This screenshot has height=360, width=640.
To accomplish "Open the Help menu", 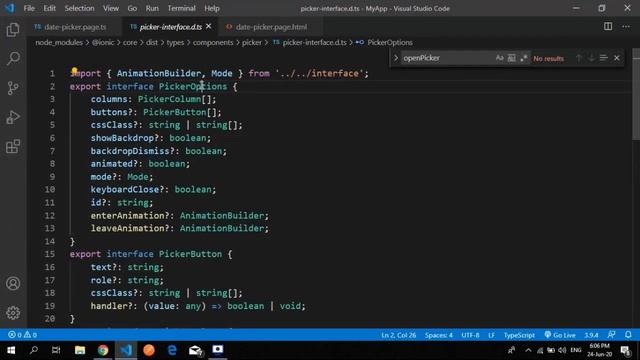I will 212,8.
